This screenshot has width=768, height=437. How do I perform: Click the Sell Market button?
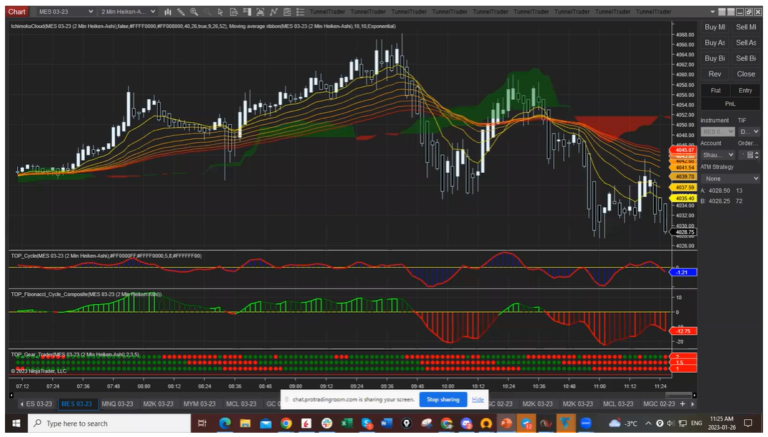(746, 27)
